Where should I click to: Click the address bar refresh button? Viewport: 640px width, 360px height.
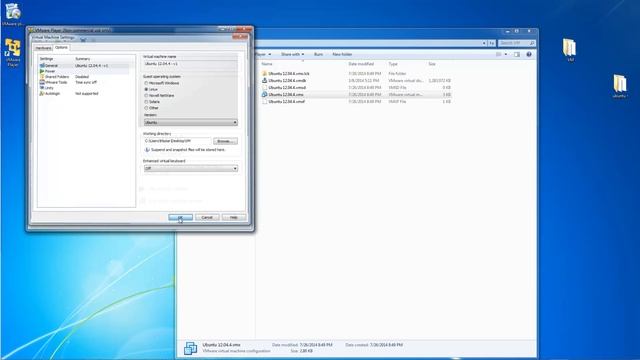point(492,43)
